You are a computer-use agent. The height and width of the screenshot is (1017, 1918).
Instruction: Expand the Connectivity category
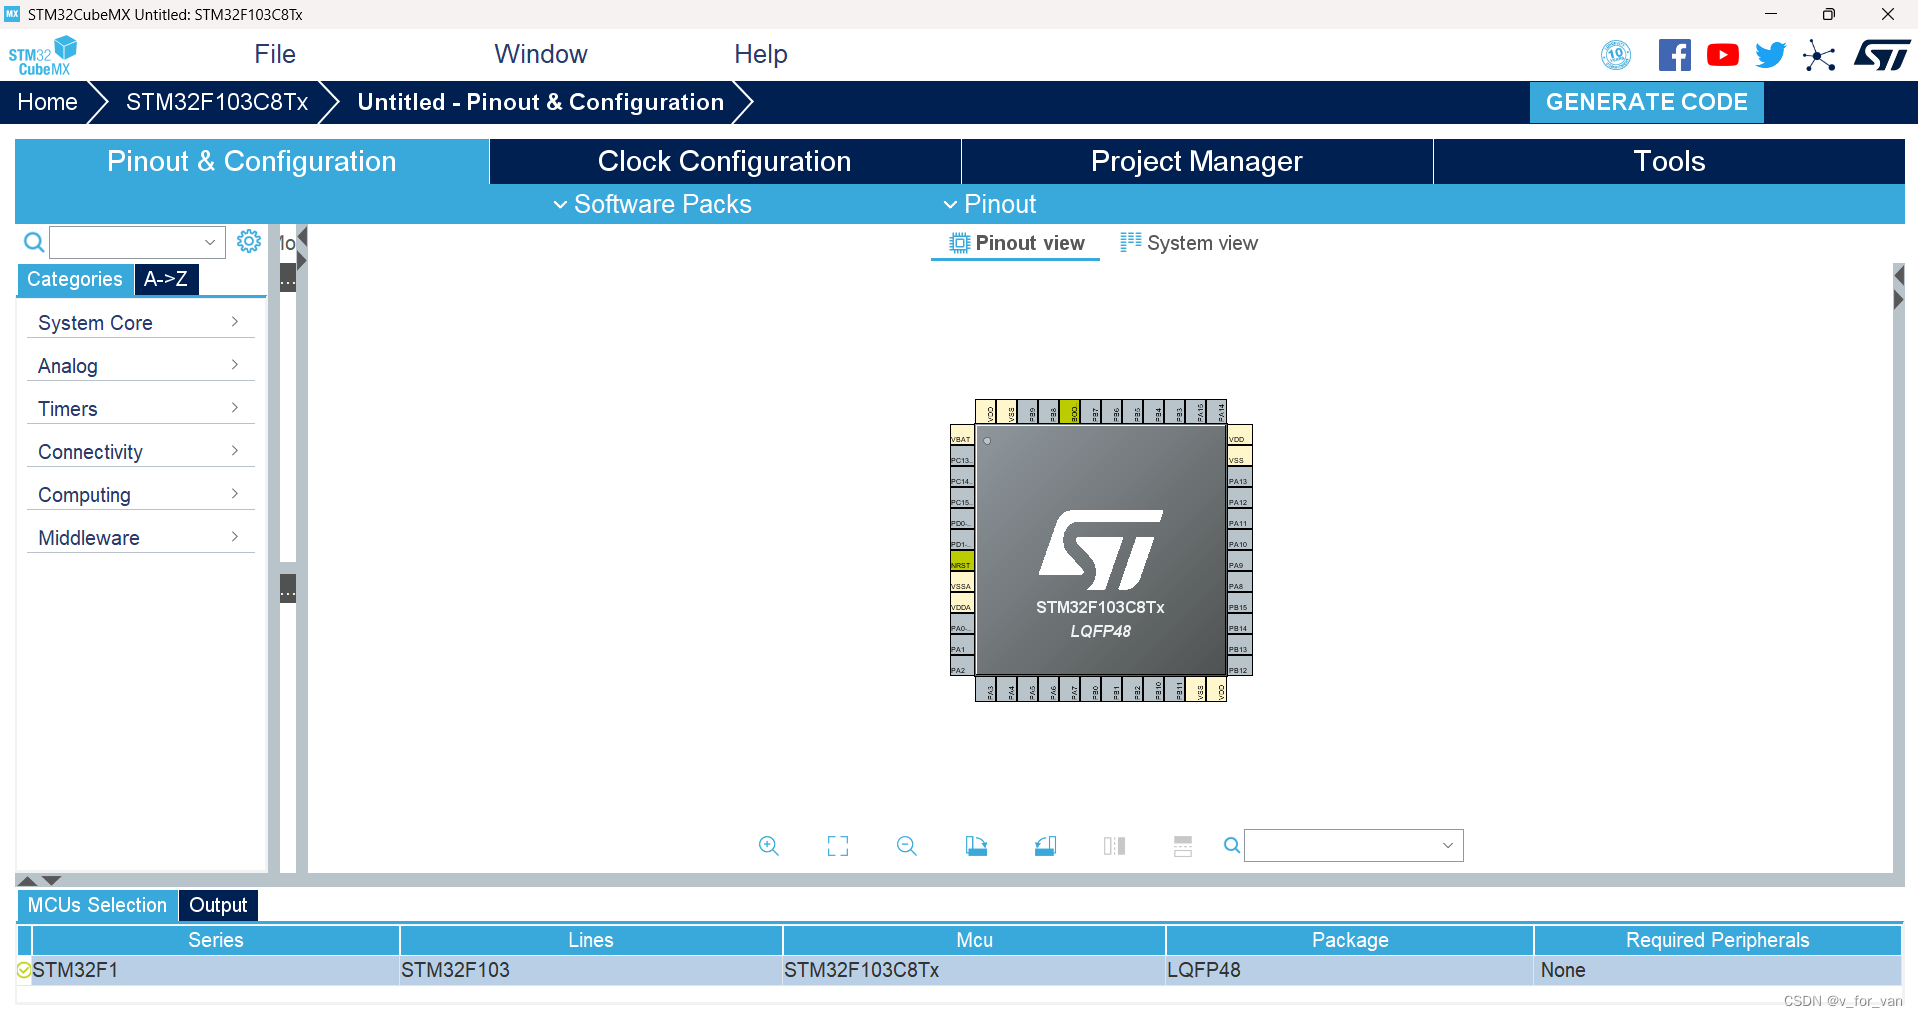[x=140, y=452]
